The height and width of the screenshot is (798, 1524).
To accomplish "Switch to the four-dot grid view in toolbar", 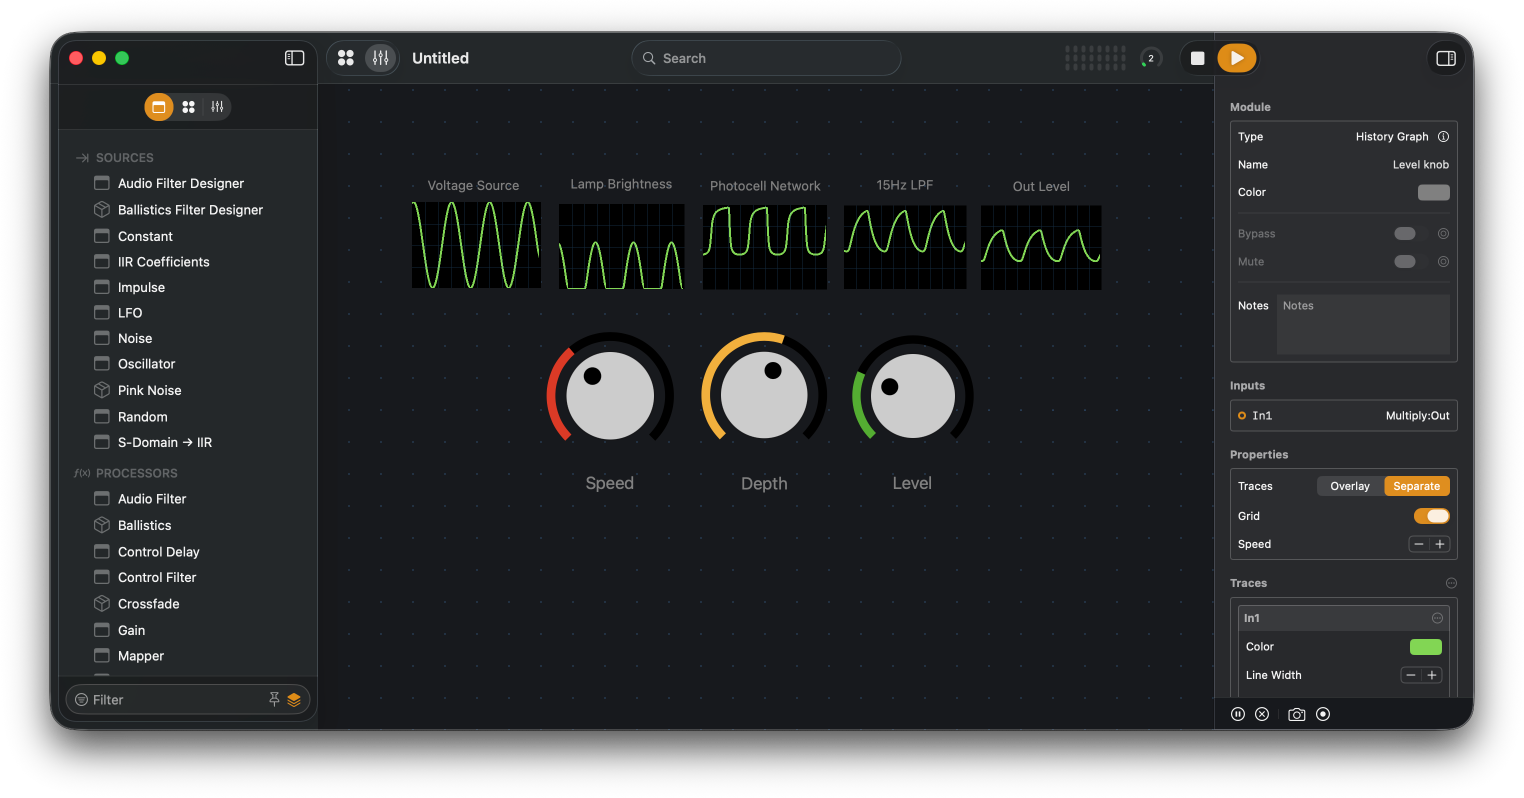I will click(346, 58).
